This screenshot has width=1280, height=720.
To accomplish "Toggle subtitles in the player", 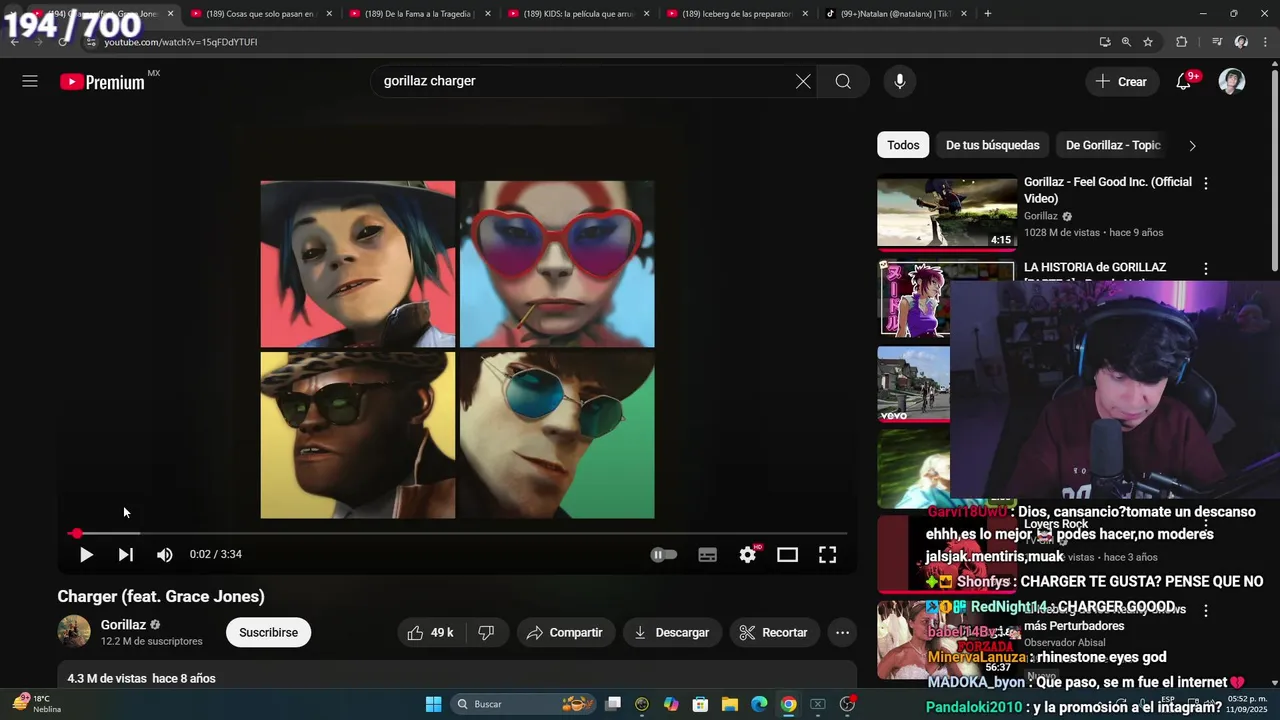I will pyautogui.click(x=707, y=554).
